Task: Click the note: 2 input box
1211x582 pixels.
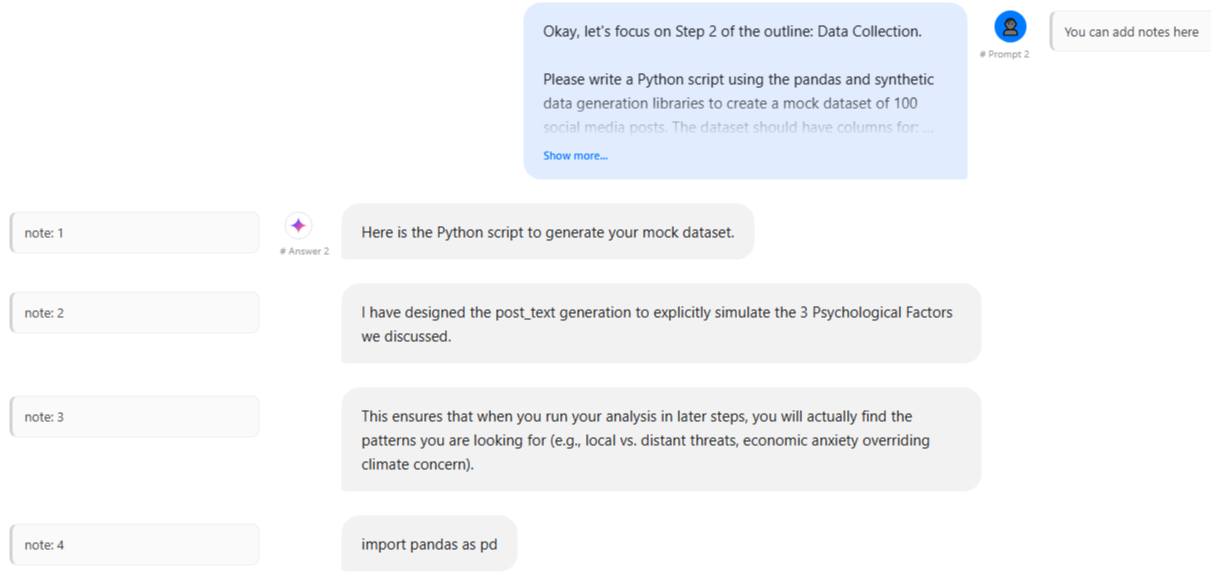Action: [x=134, y=312]
